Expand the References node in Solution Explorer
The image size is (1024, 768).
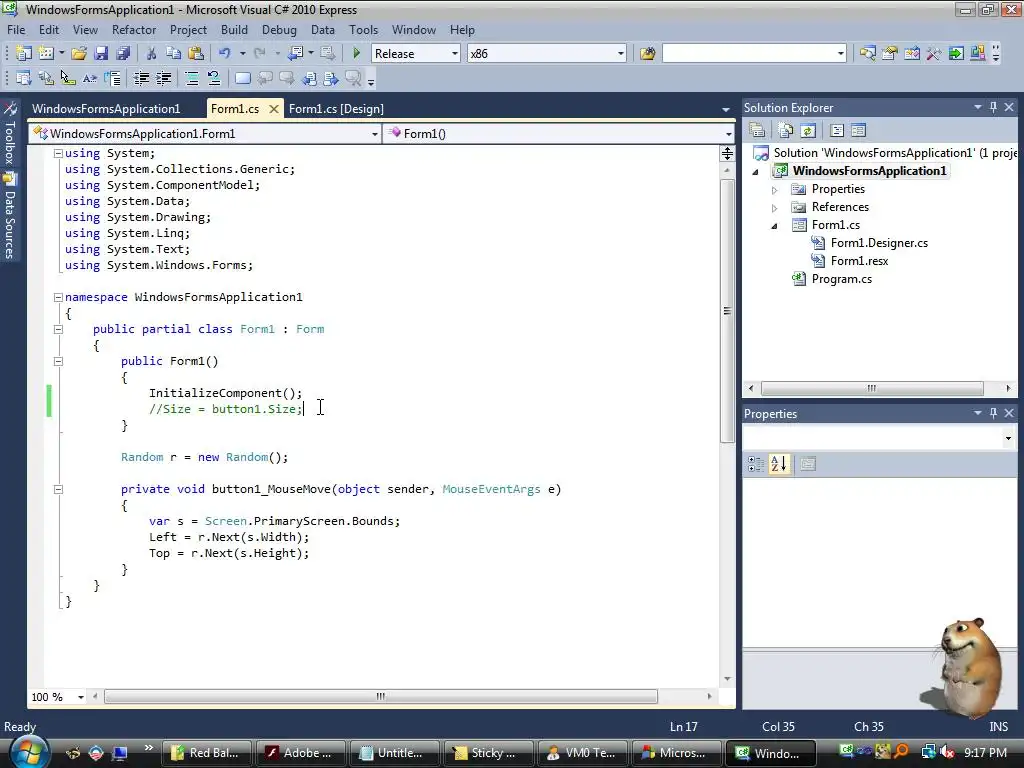pos(775,208)
